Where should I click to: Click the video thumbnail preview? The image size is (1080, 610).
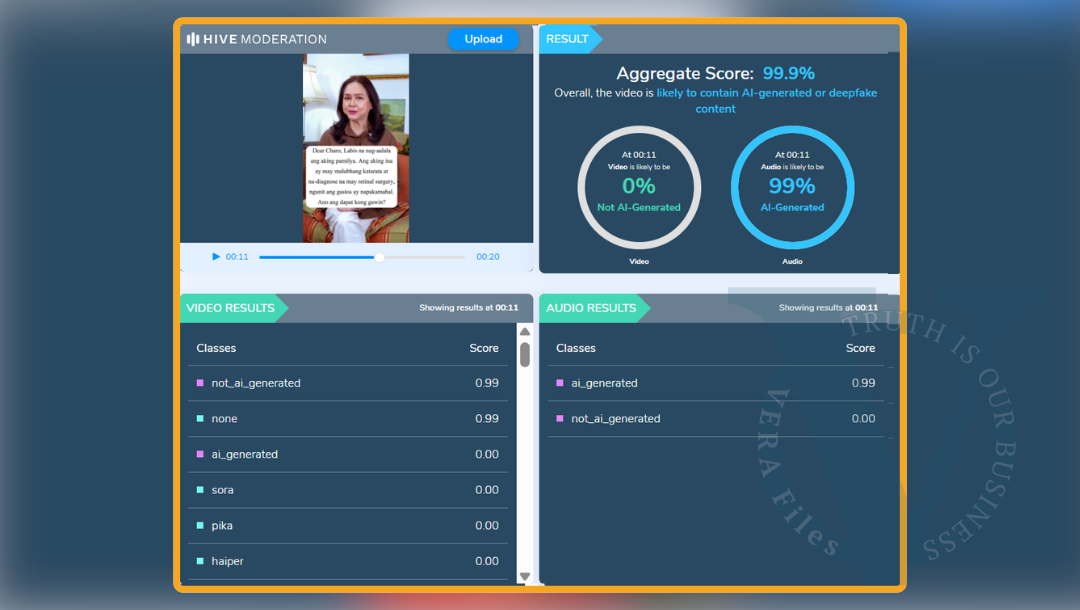[x=356, y=148]
